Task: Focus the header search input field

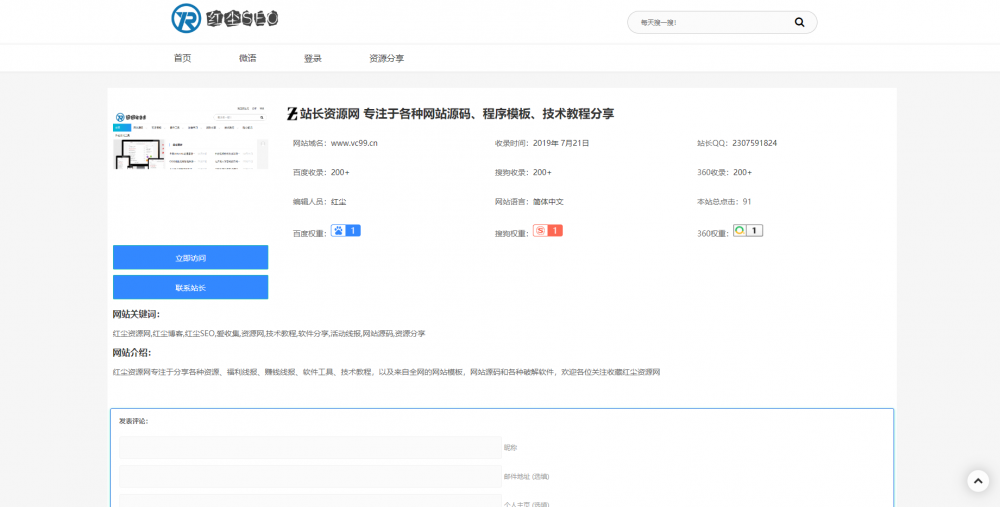Action: click(x=710, y=22)
